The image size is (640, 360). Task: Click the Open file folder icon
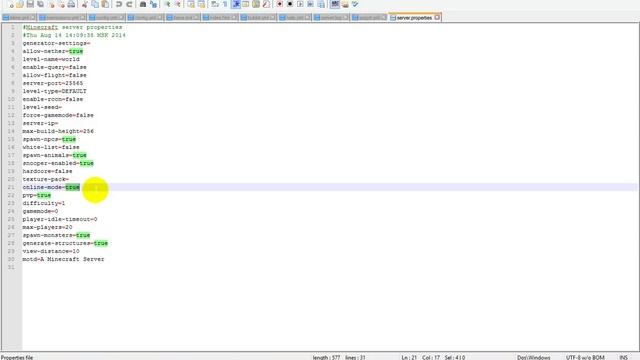[x=20, y=4]
